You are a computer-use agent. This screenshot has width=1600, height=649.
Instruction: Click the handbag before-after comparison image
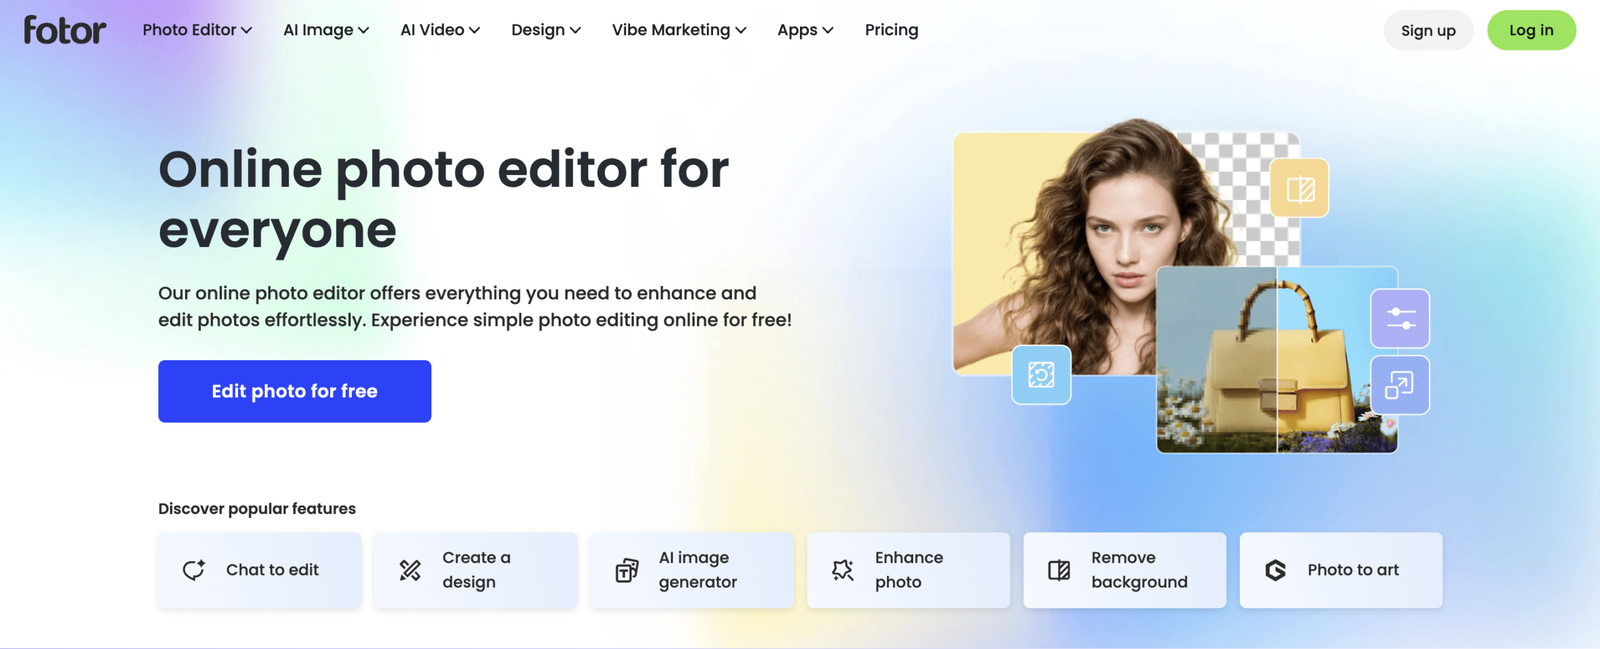[1277, 360]
